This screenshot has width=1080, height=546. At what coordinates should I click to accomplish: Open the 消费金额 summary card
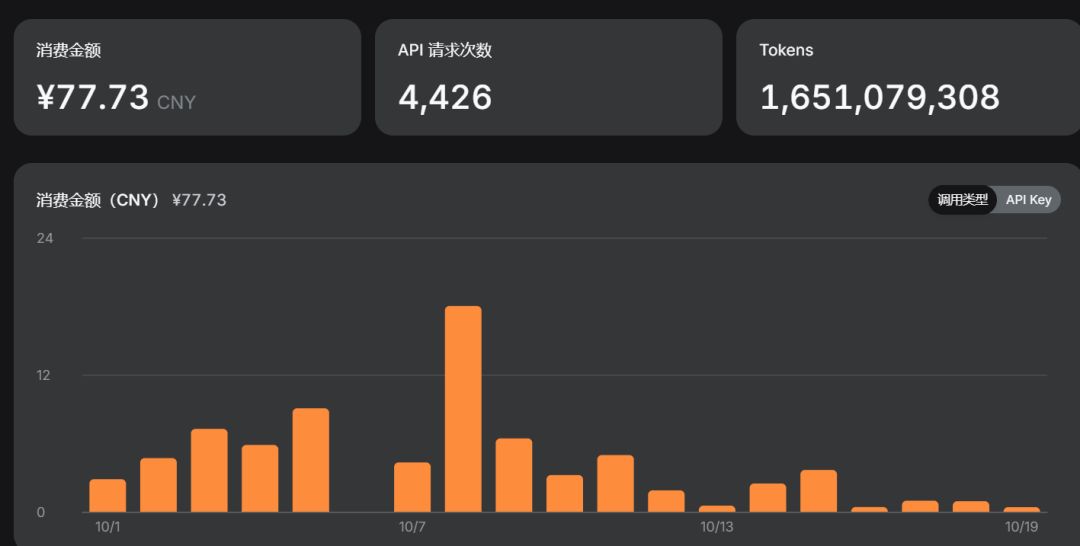[187, 77]
